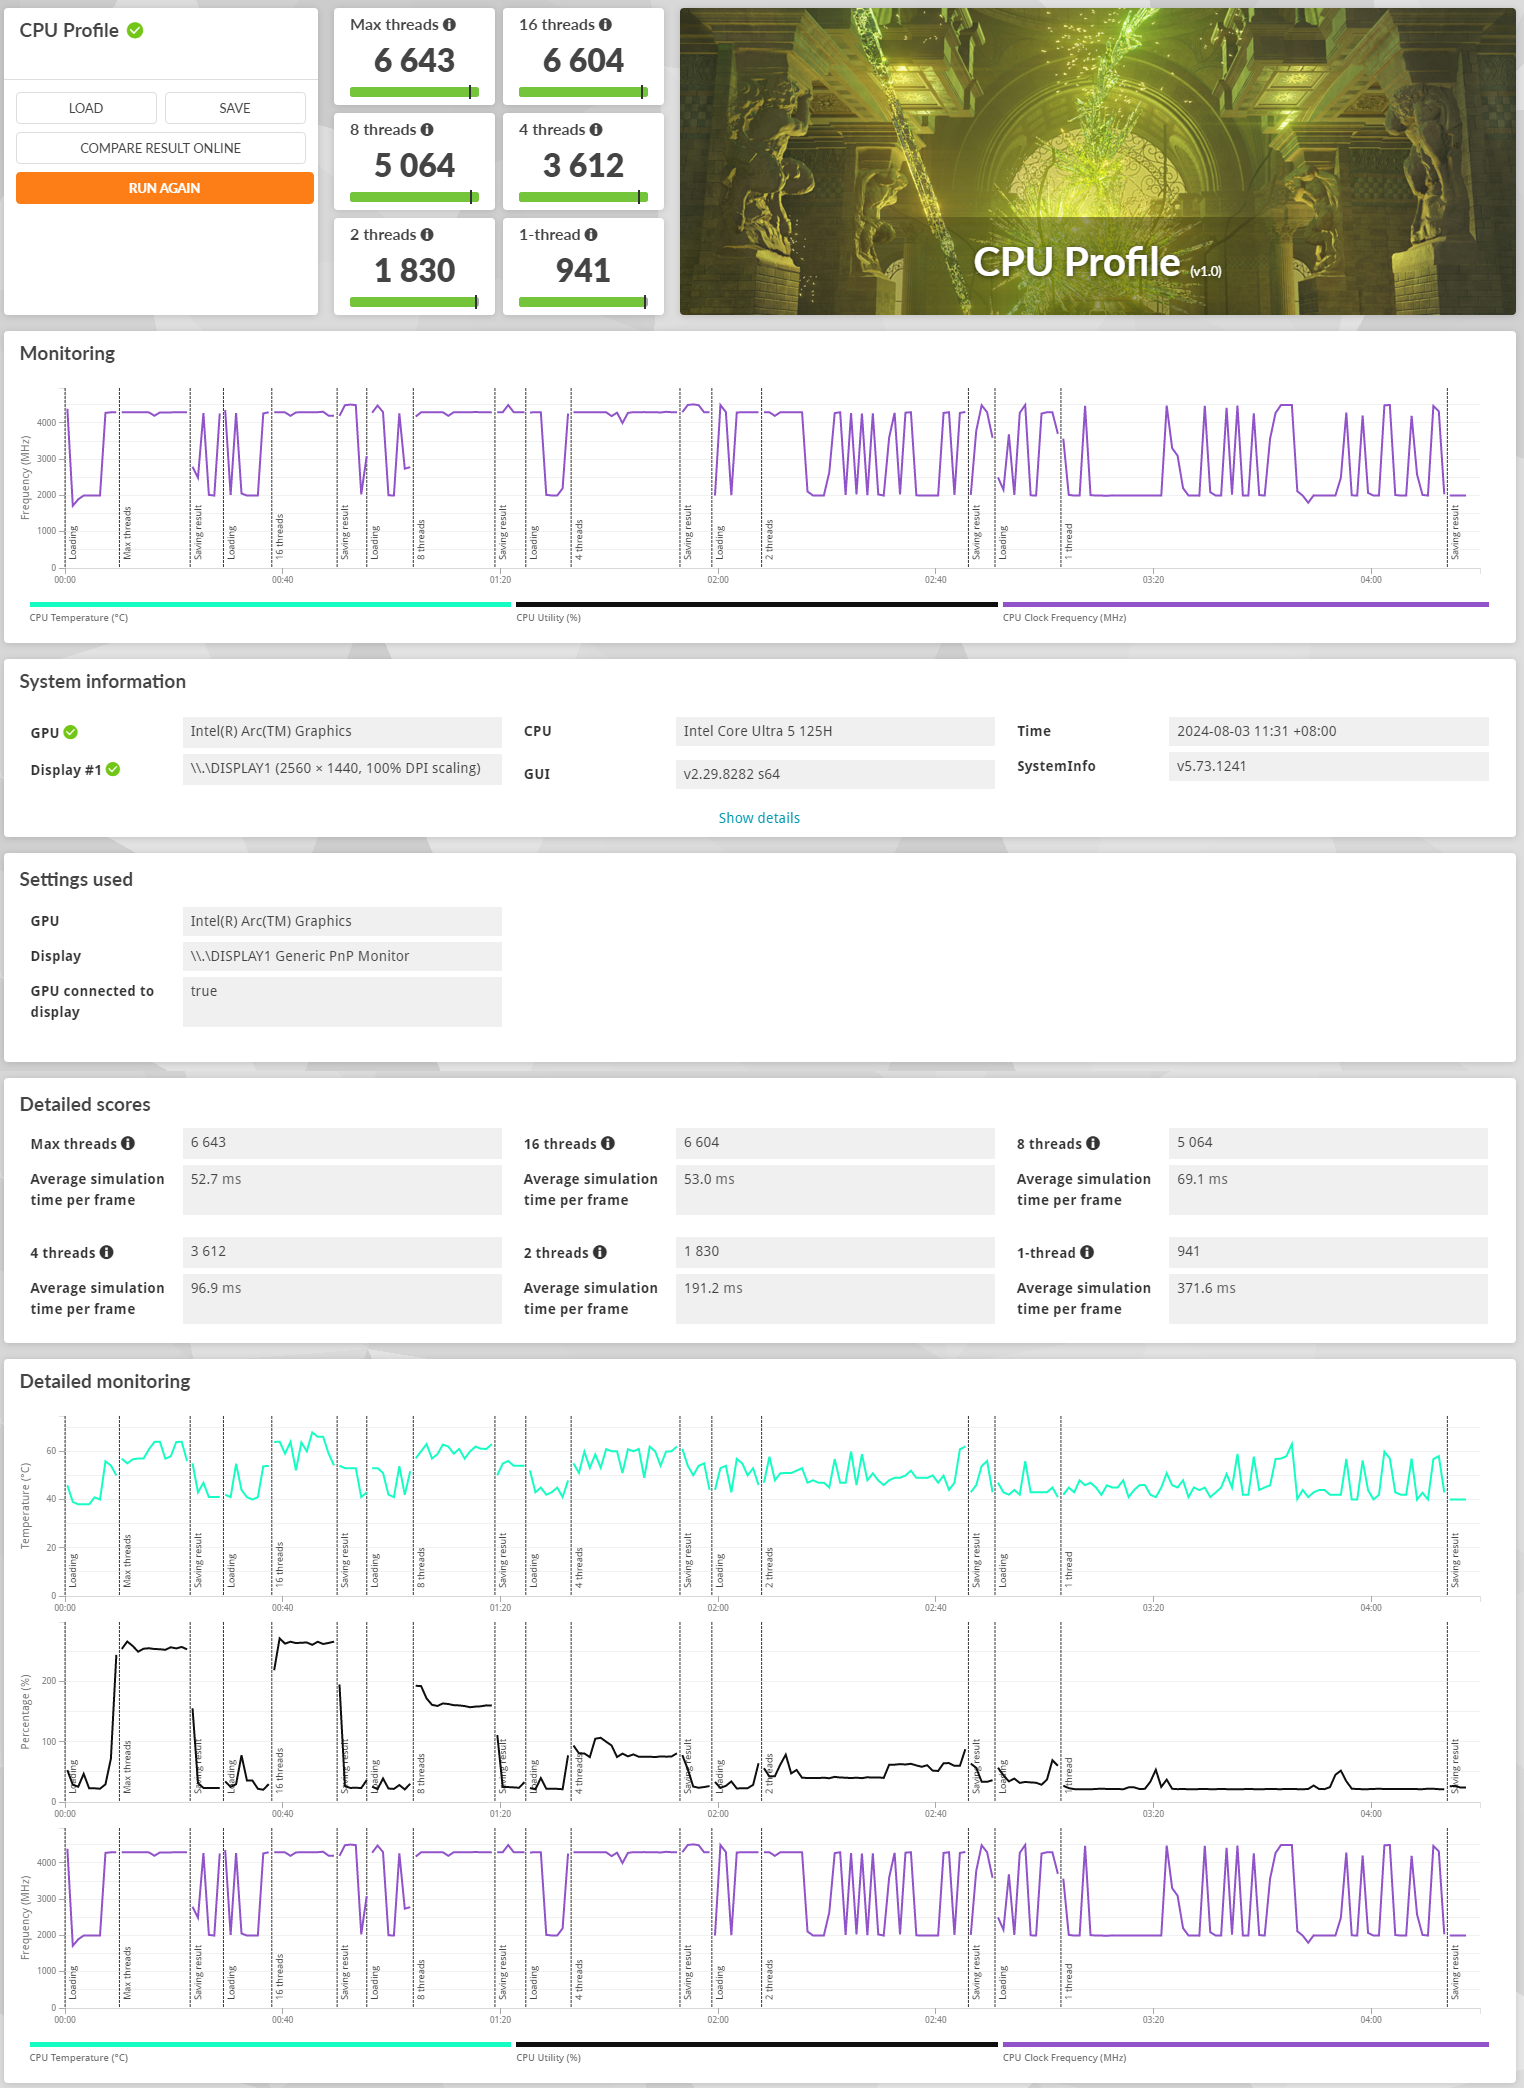Click info icon by 1-thread in Detailed scores
Viewport: 1524px width, 2088px height.
pyautogui.click(x=1087, y=1252)
